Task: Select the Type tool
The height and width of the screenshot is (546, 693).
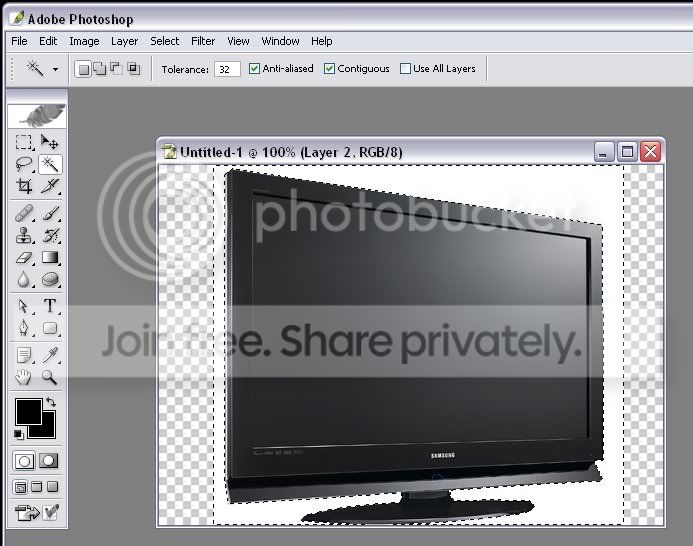Action: pyautogui.click(x=50, y=306)
